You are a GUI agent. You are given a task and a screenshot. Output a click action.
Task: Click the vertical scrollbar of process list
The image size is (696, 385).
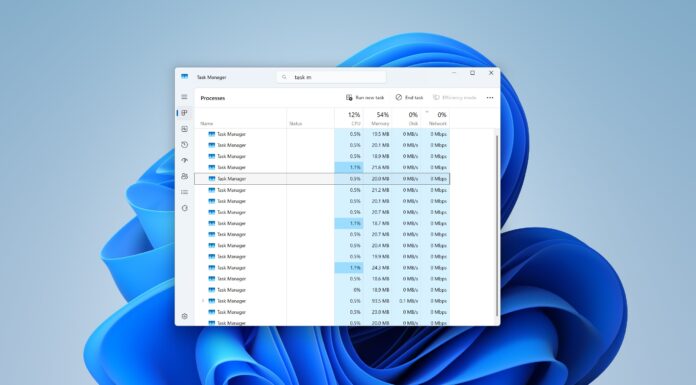(497, 226)
